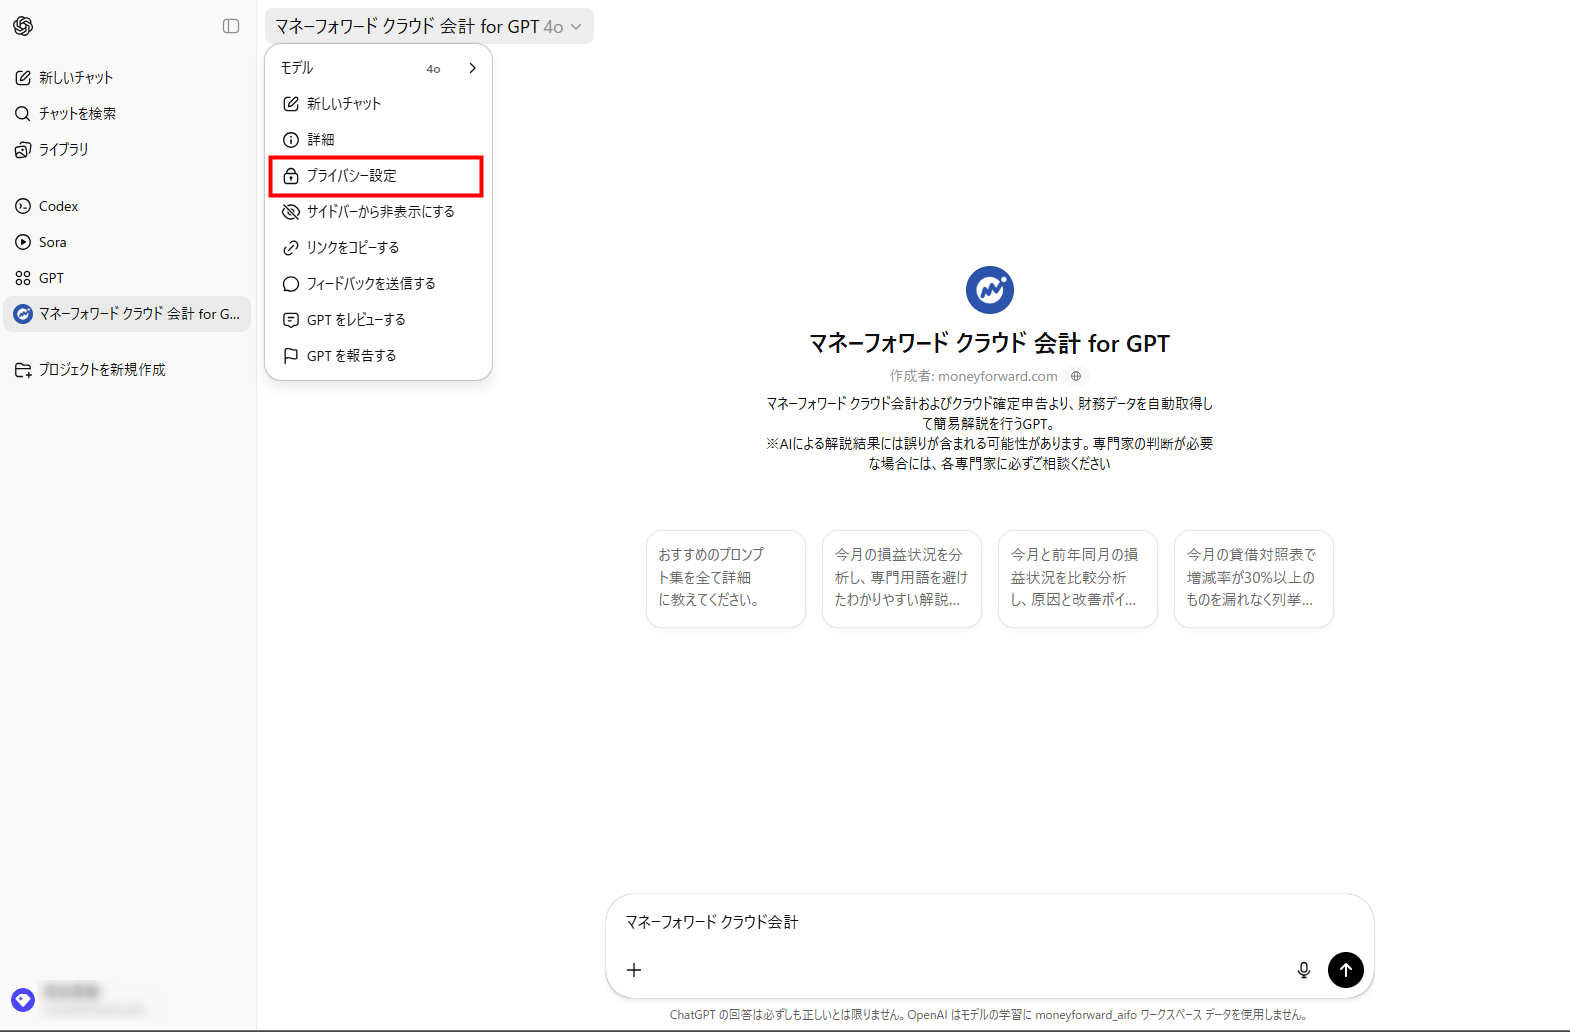The width and height of the screenshot is (1570, 1032).
Task: Click the message input text field
Action: [x=990, y=922]
